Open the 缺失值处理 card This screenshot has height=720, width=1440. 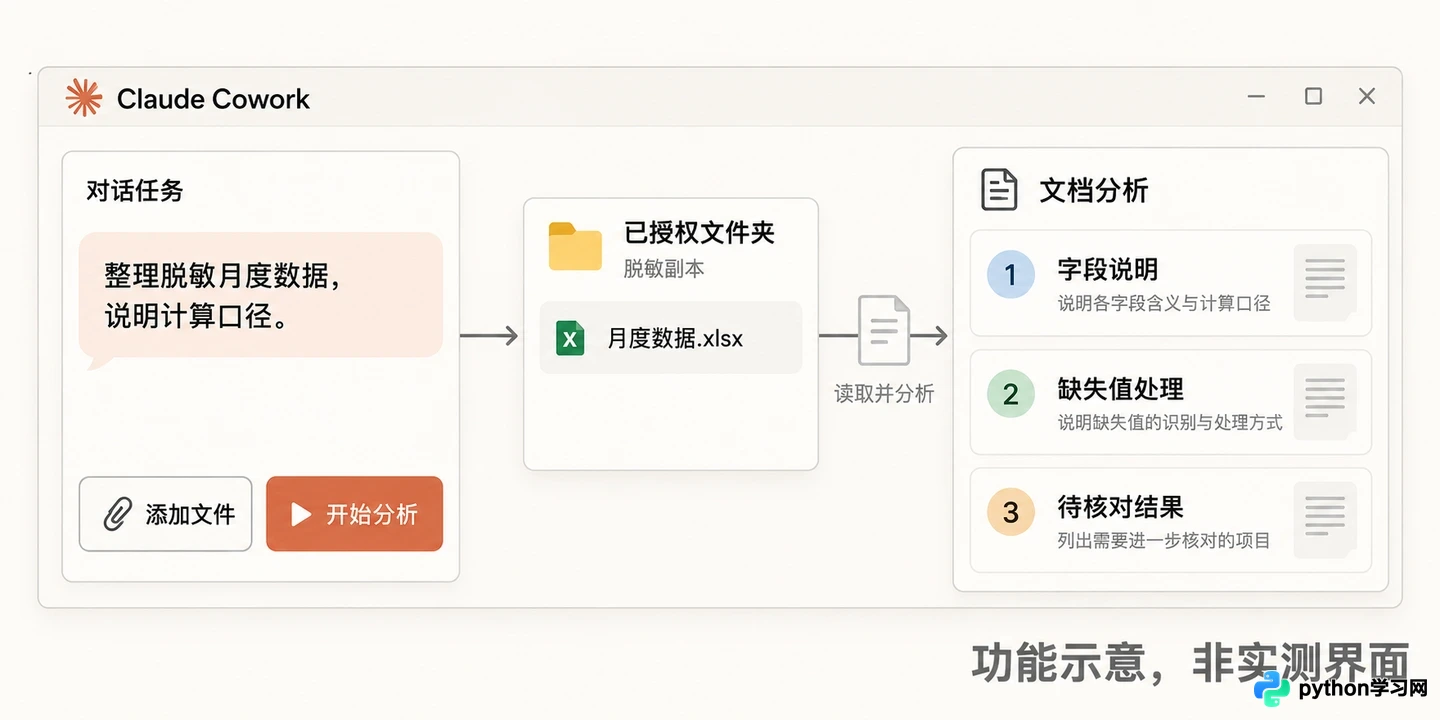[1170, 402]
